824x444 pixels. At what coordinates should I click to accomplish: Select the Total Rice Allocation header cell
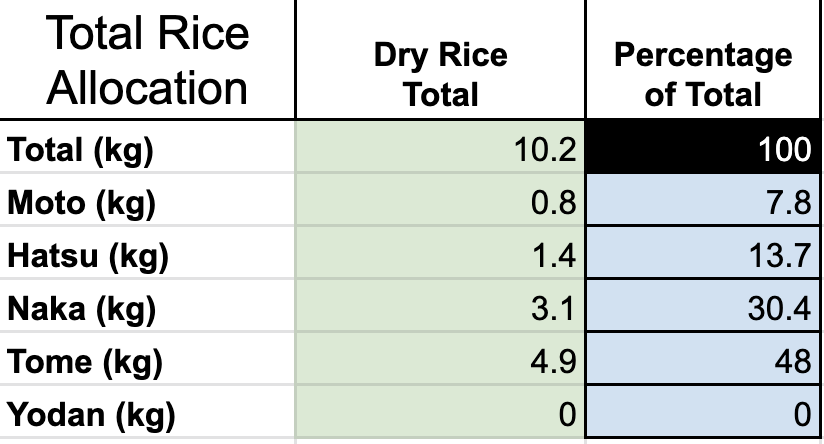147,60
